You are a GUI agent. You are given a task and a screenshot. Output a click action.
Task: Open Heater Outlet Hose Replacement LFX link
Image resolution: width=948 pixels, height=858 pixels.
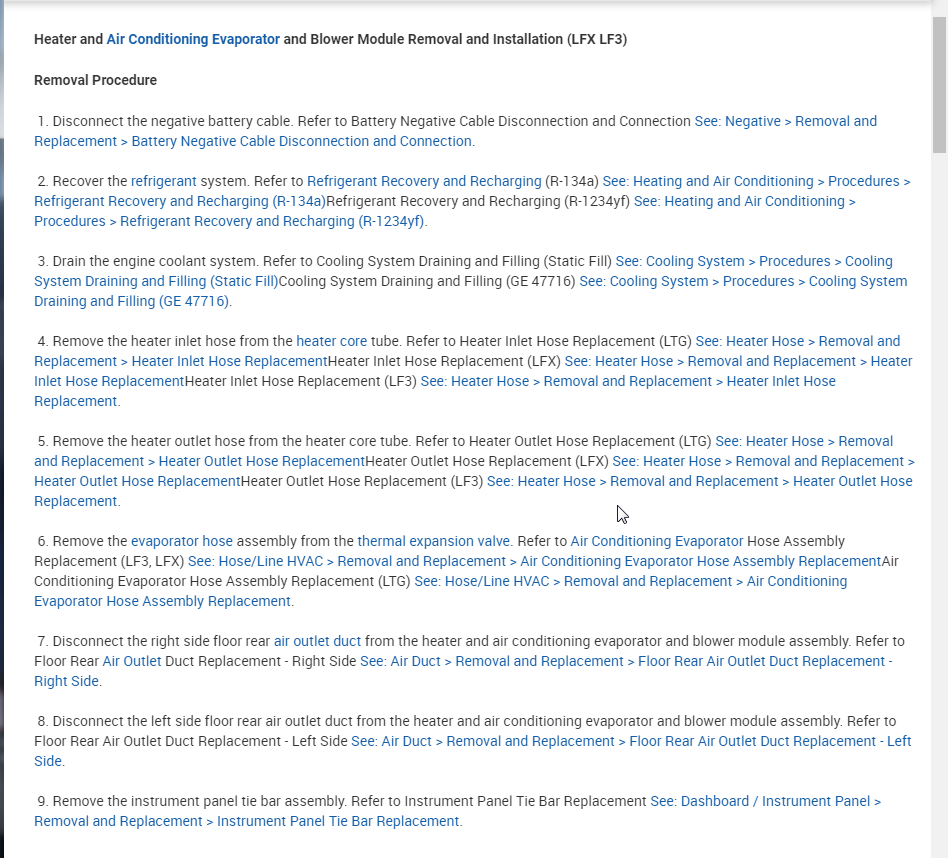pos(763,461)
